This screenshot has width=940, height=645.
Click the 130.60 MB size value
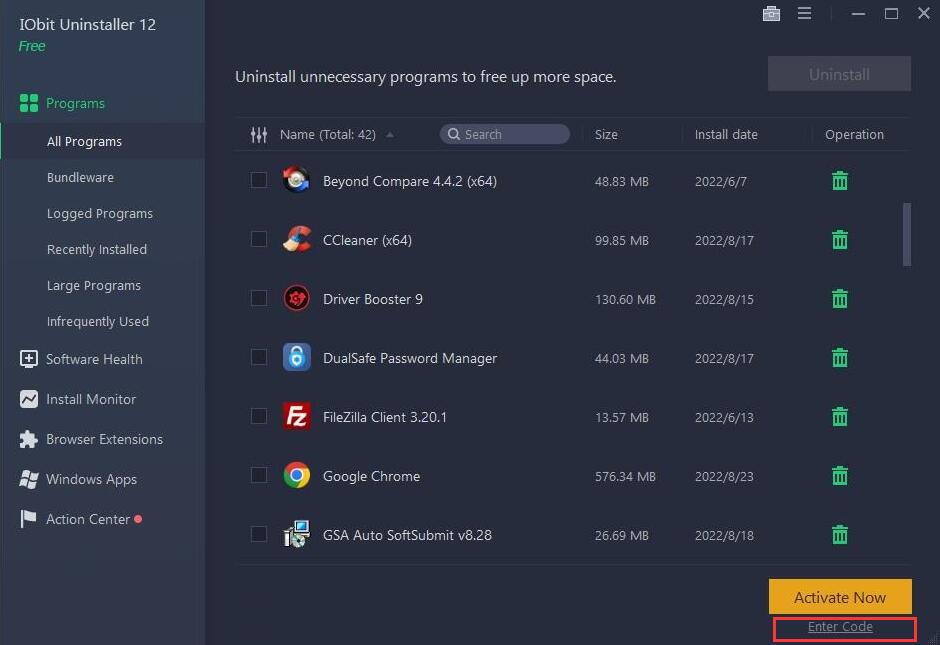625,299
